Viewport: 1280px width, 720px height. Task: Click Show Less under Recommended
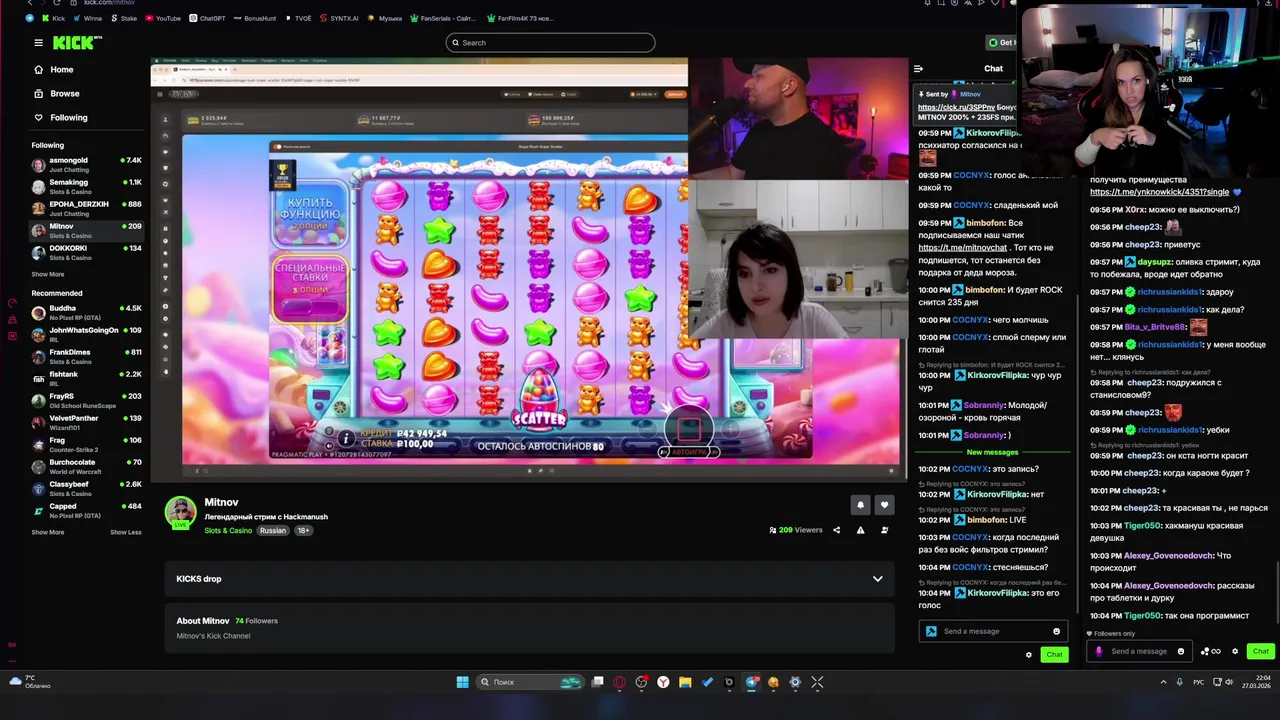125,532
